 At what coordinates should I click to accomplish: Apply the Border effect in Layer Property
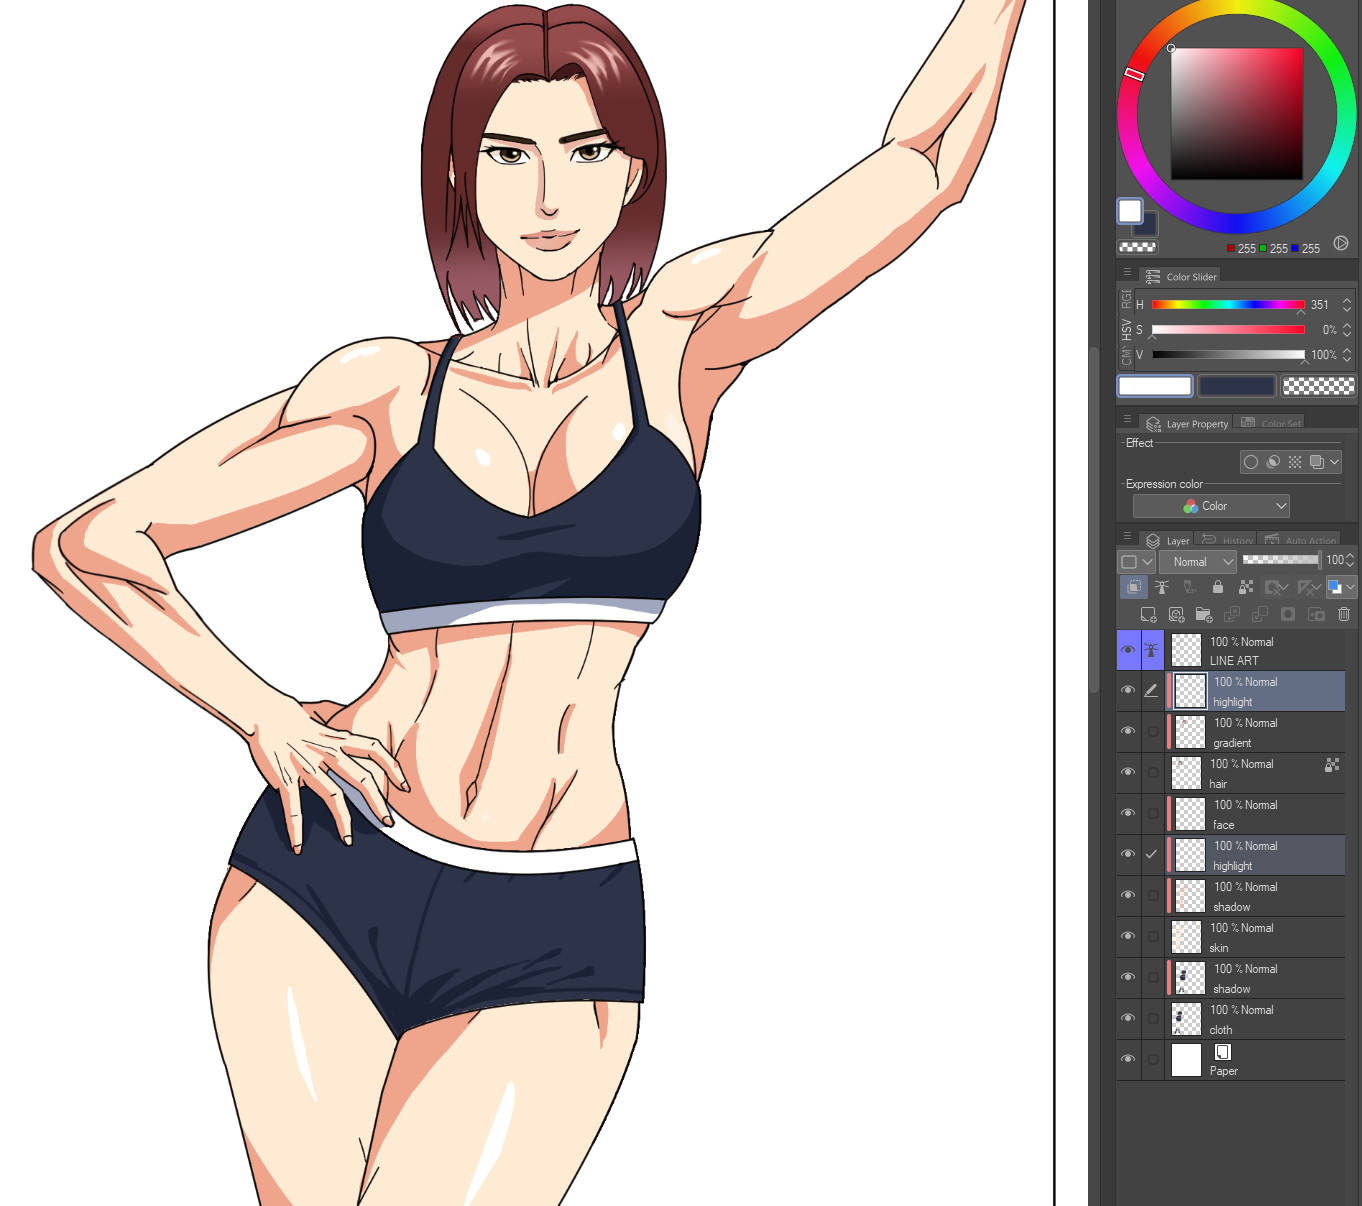(x=1251, y=461)
